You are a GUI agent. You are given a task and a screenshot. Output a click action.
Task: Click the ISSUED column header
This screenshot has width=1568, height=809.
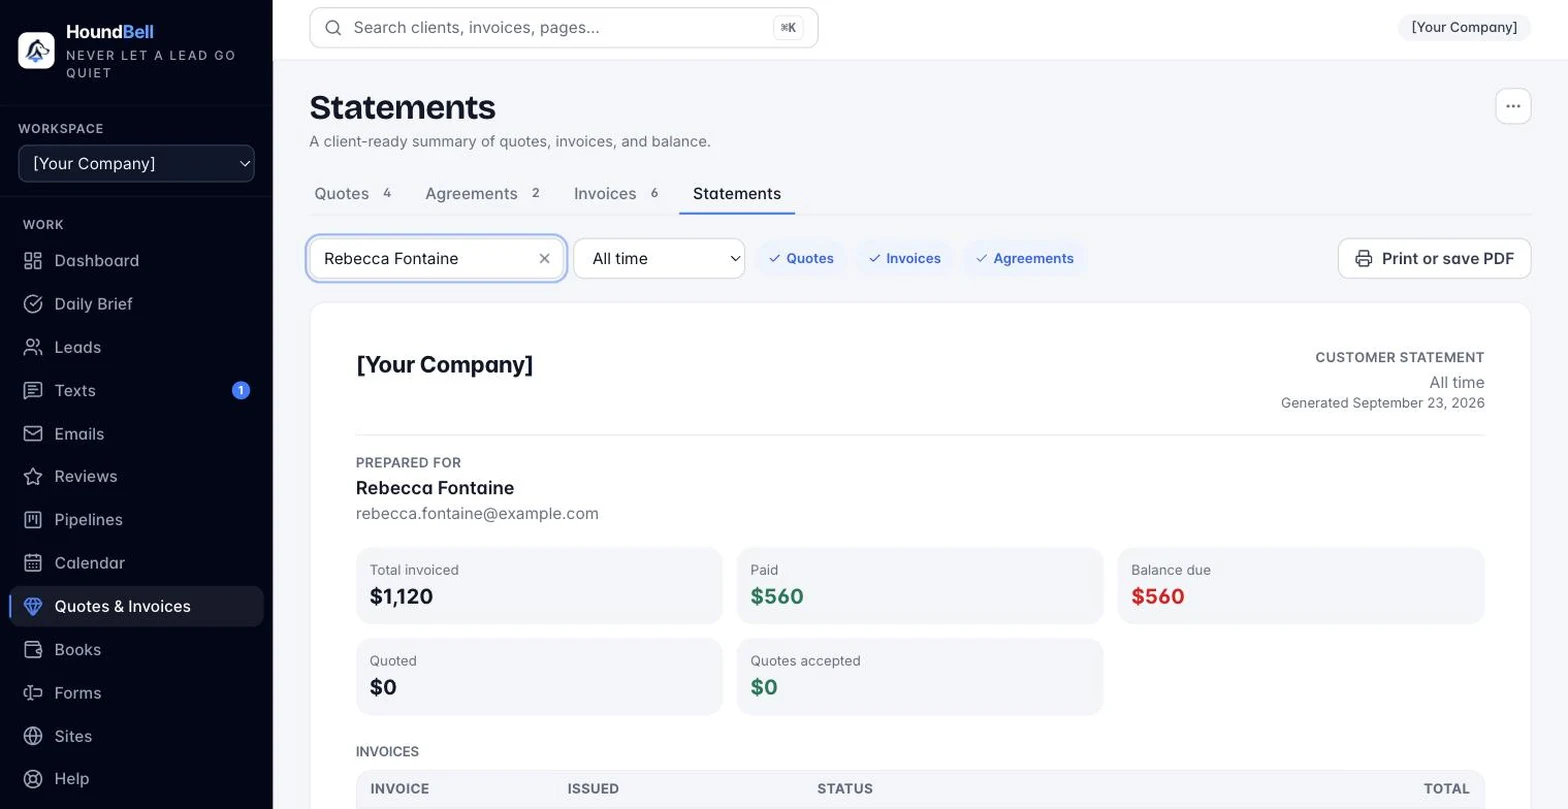point(593,789)
